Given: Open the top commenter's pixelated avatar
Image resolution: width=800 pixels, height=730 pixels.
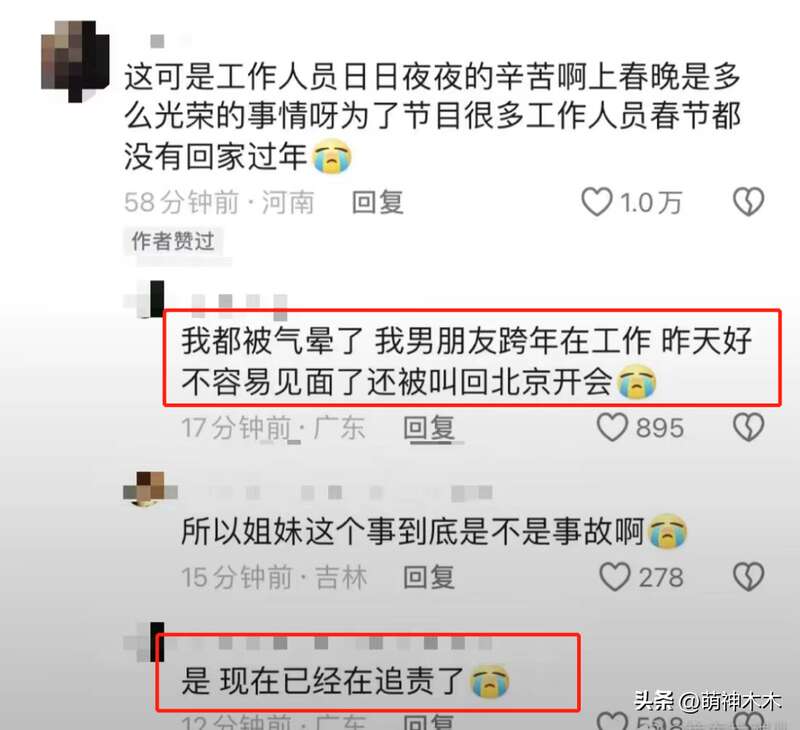Looking at the screenshot, I should (x=75, y=61).
